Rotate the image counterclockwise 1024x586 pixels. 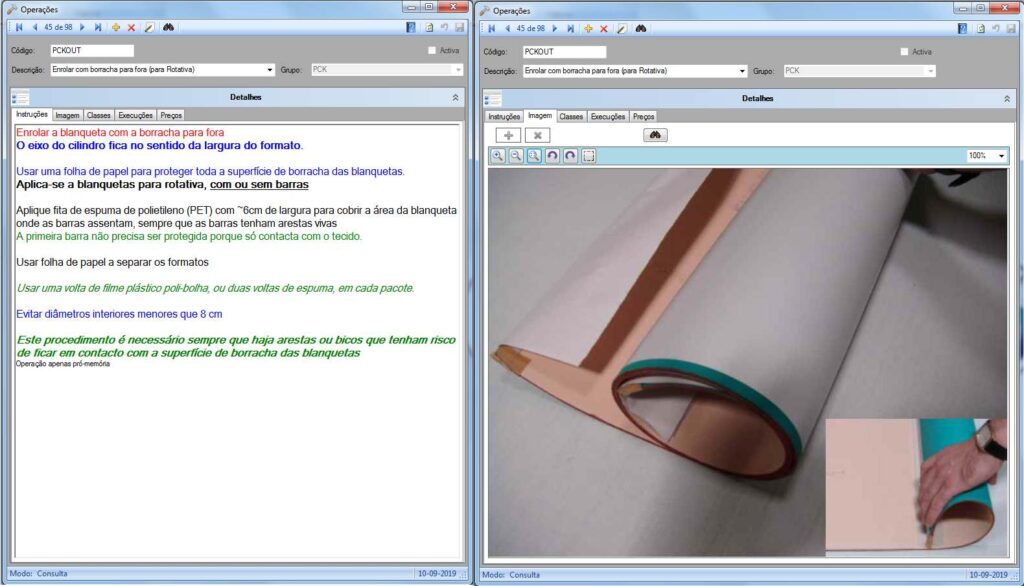pyautogui.click(x=552, y=155)
